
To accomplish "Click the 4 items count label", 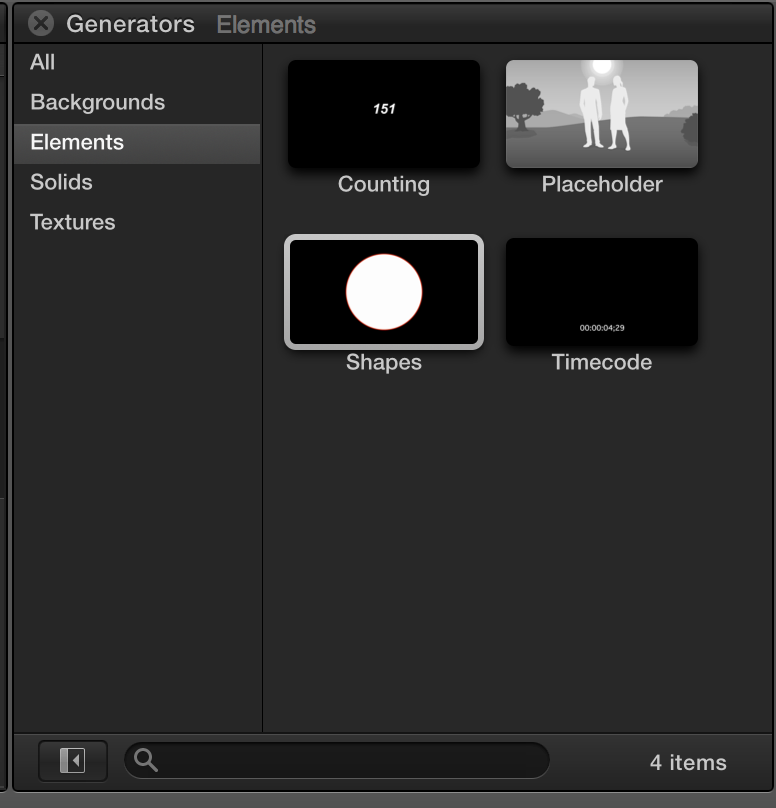I will [x=688, y=763].
